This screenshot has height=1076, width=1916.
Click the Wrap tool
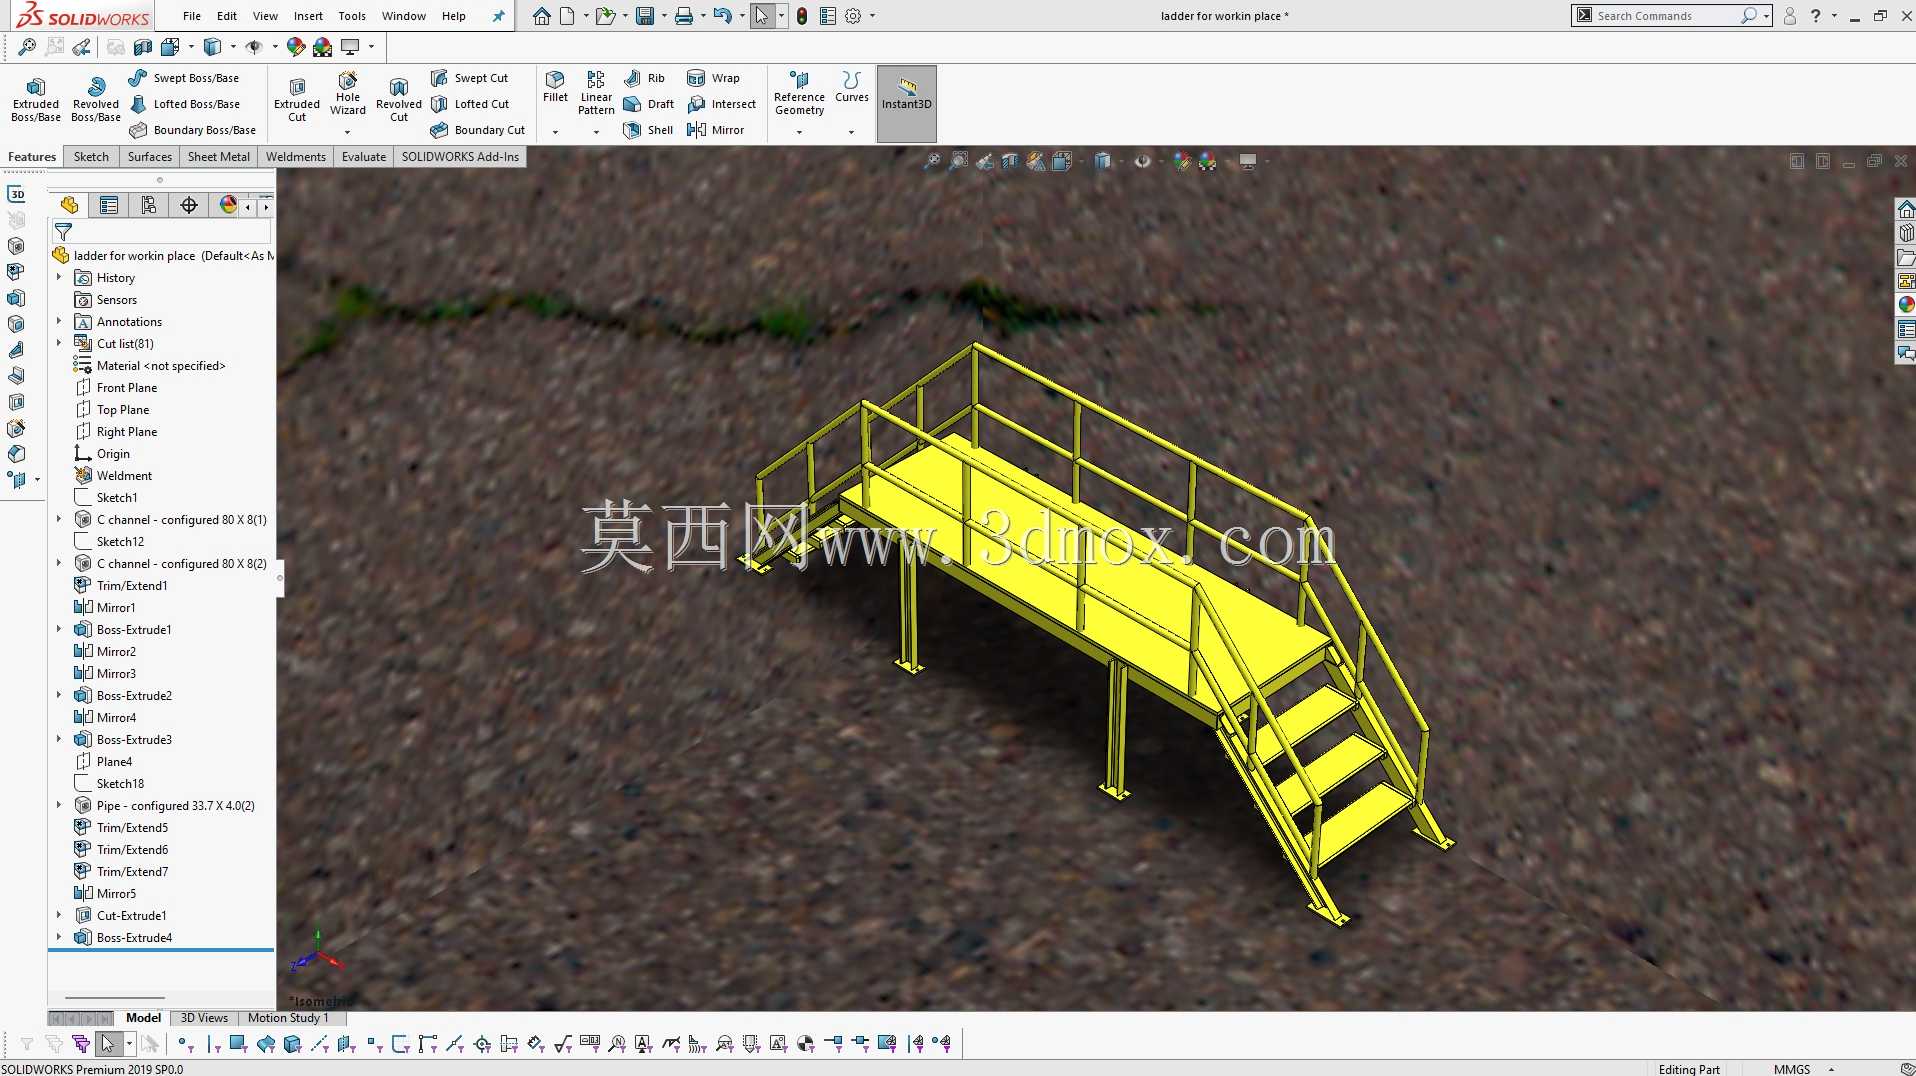pyautogui.click(x=714, y=78)
